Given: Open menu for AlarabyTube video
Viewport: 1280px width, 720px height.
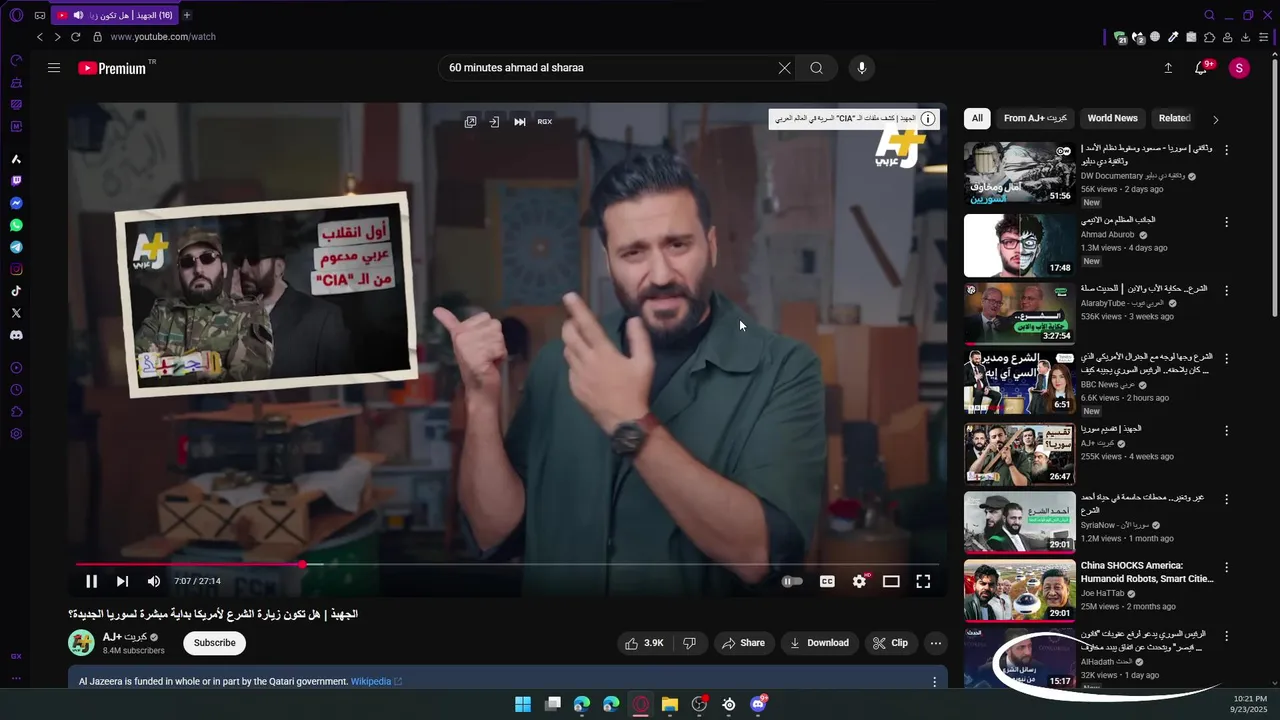Looking at the screenshot, I should point(1227,289).
